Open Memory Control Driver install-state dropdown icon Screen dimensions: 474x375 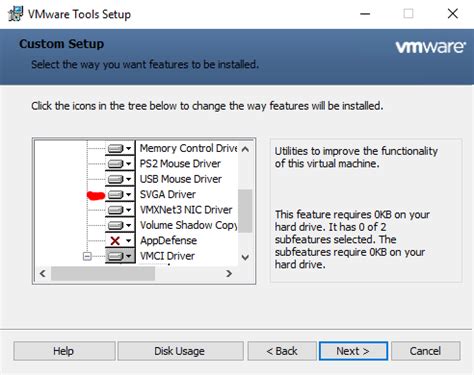pos(120,148)
